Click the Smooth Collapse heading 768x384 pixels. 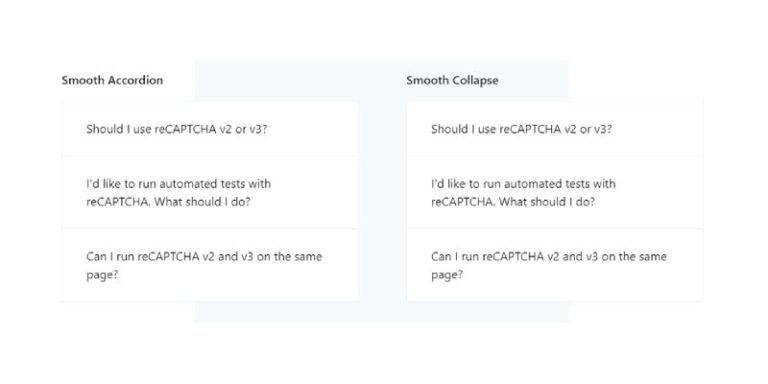(x=452, y=80)
